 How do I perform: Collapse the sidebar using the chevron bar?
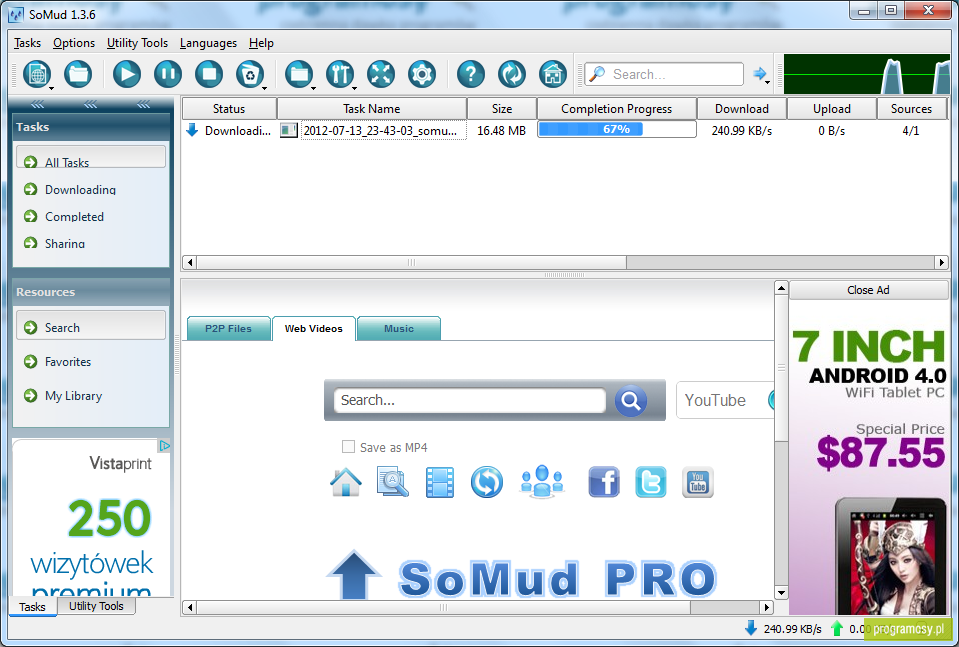(x=91, y=105)
